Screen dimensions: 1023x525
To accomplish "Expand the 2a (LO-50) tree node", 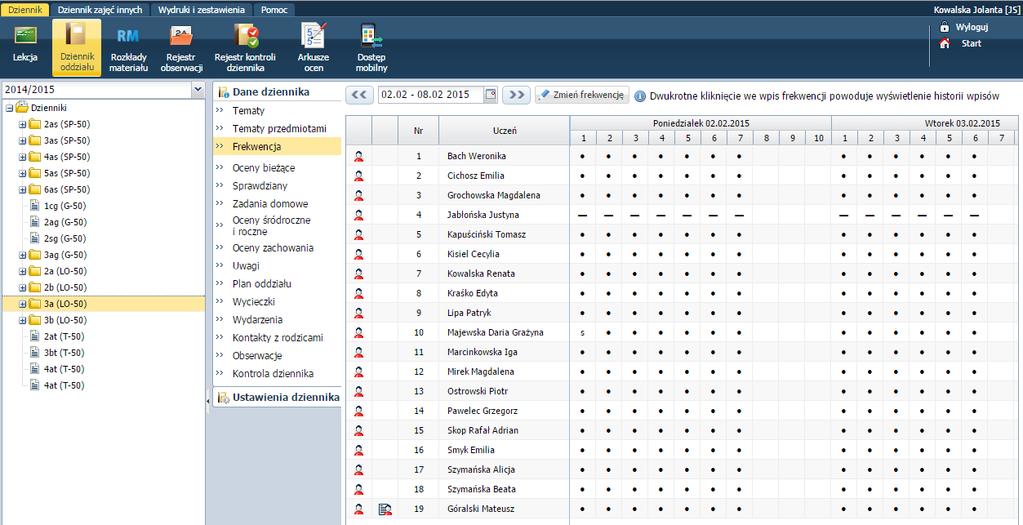I will click(22, 271).
